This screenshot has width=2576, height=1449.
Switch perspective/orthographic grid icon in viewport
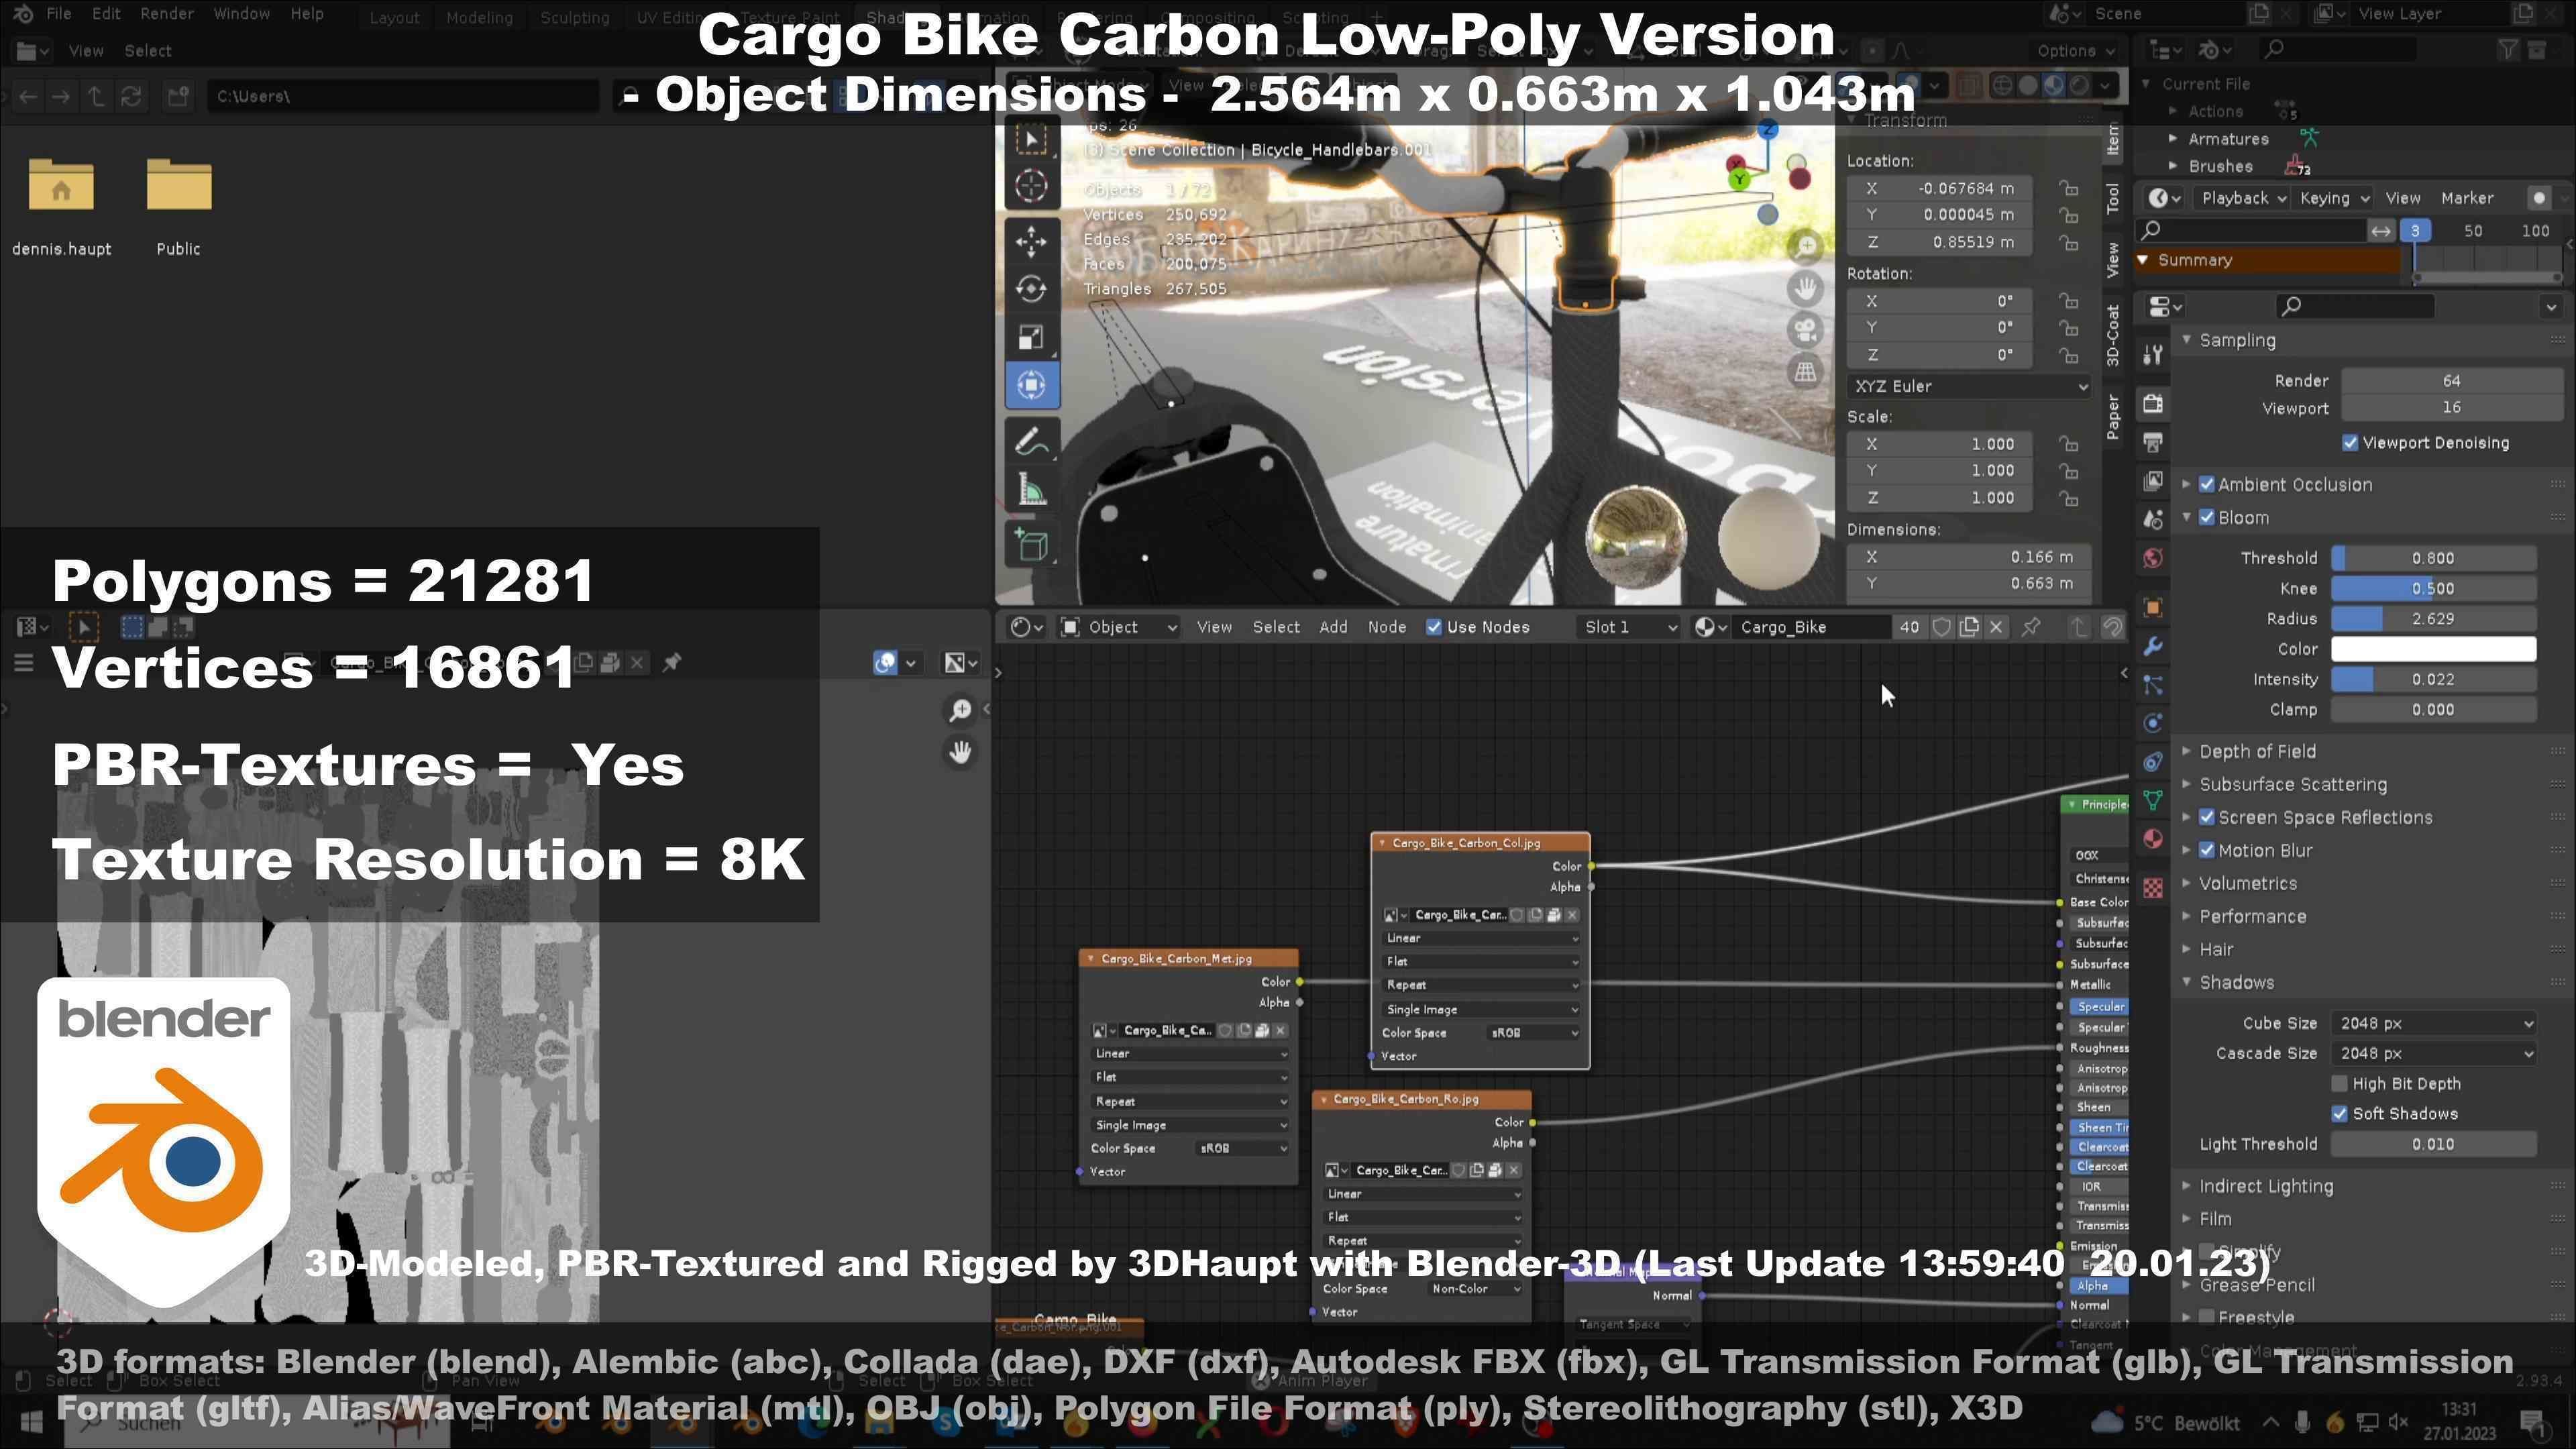1805,372
